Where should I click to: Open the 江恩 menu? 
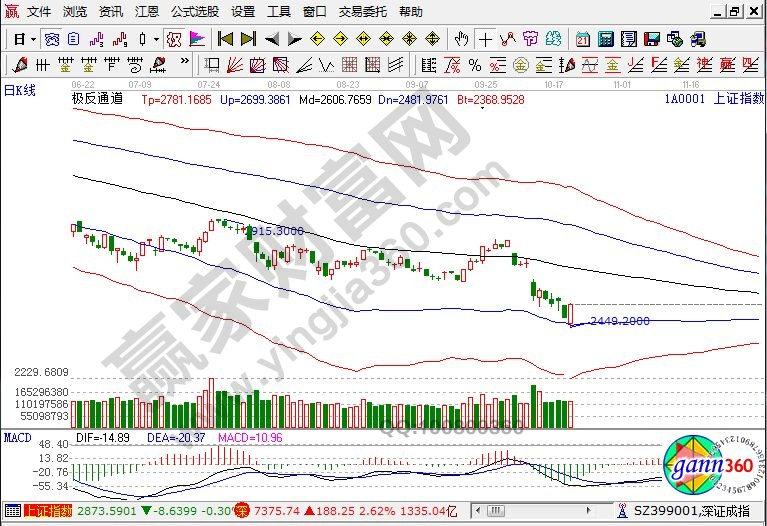coord(147,12)
